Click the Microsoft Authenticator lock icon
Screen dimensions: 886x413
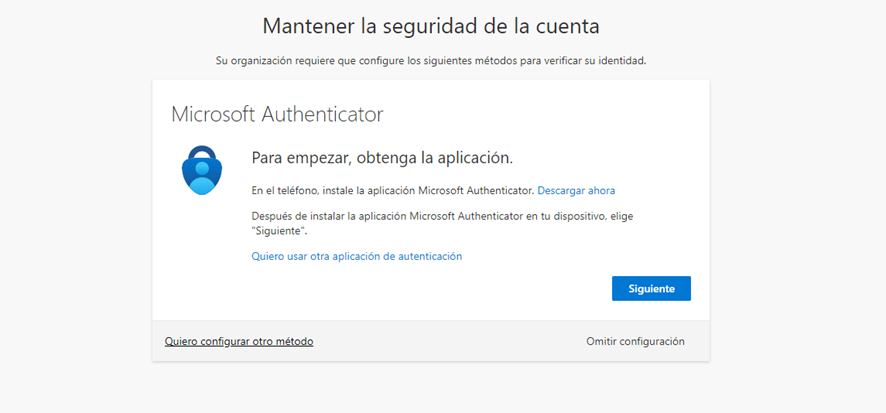coord(202,170)
